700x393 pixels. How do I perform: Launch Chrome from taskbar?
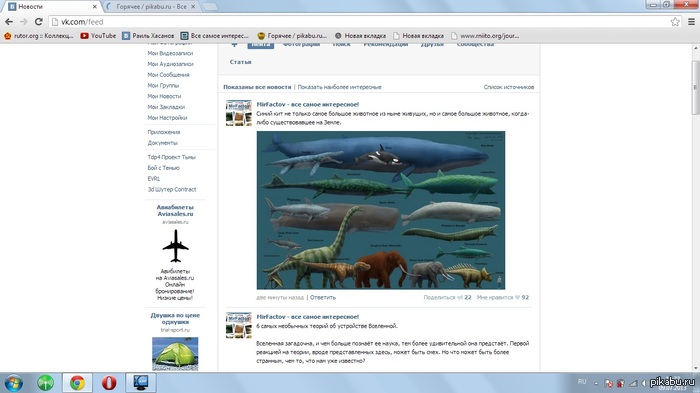[77, 383]
